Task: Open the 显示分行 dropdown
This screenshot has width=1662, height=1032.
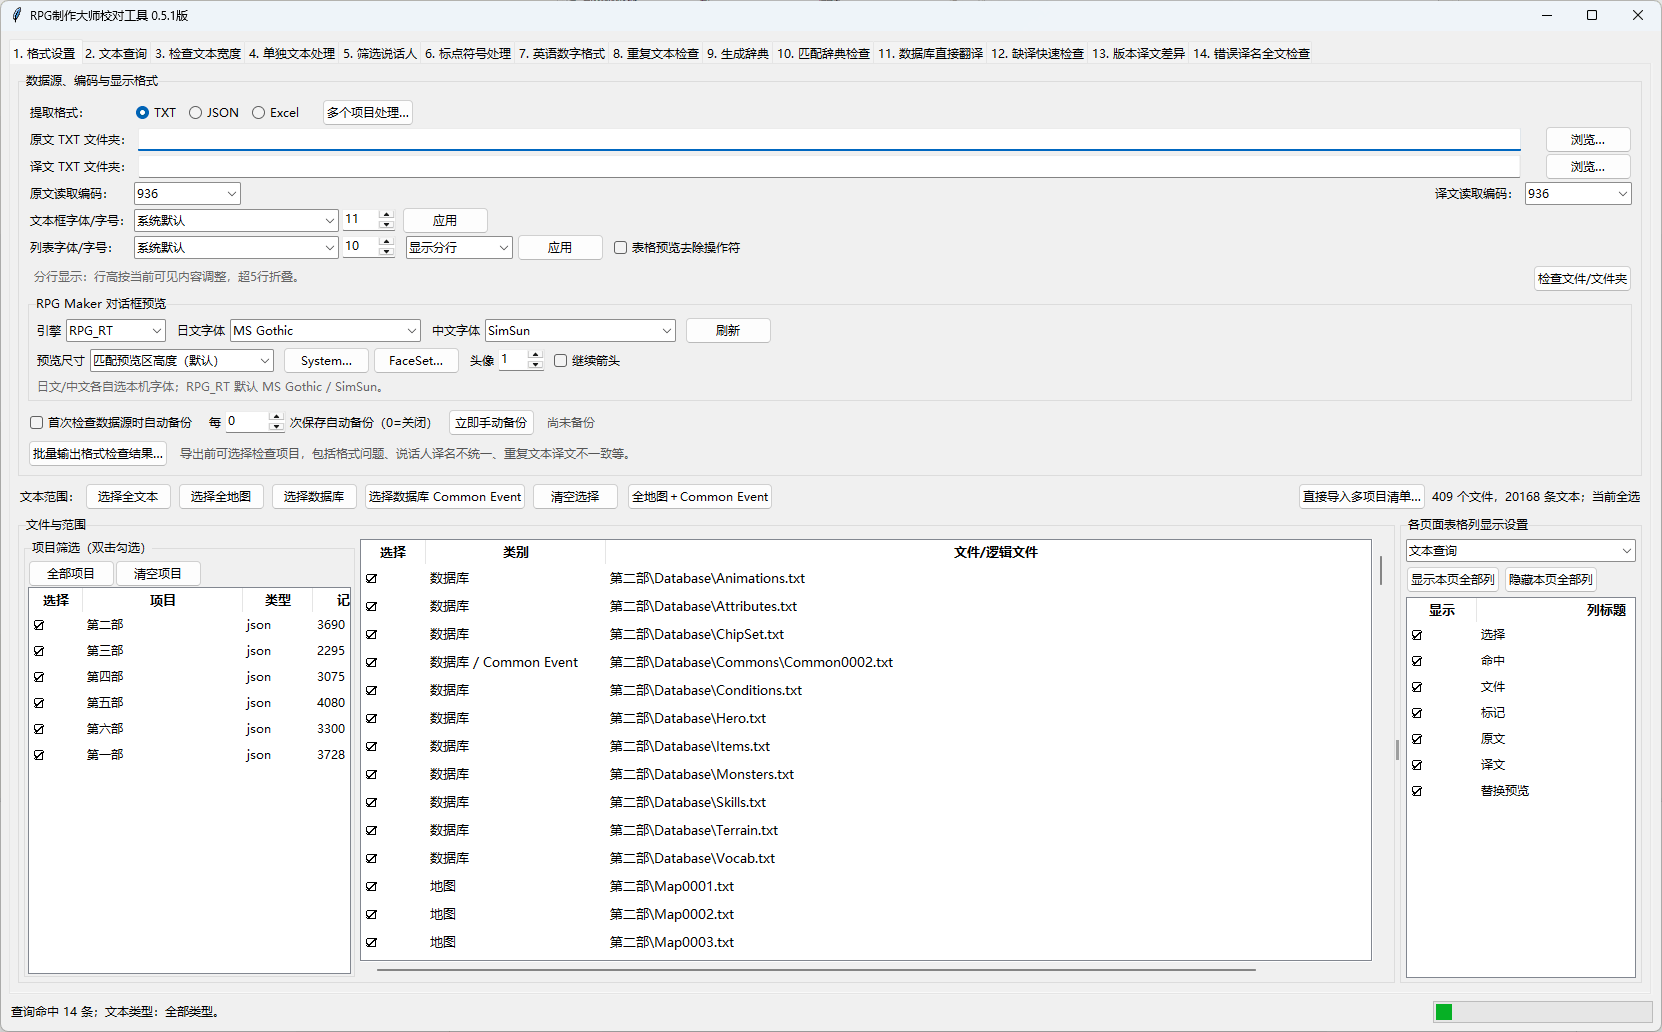Action: [x=459, y=248]
